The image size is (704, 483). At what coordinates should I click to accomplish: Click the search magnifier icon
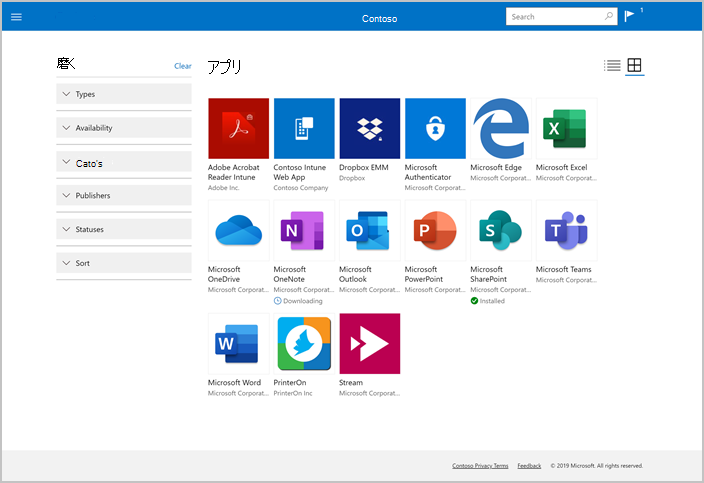pyautogui.click(x=608, y=17)
